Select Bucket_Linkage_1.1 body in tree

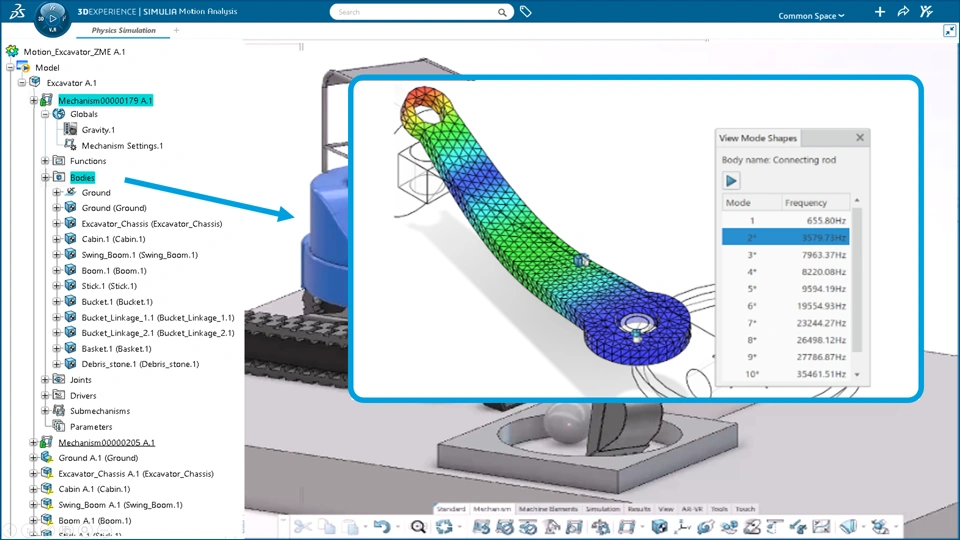coord(158,317)
